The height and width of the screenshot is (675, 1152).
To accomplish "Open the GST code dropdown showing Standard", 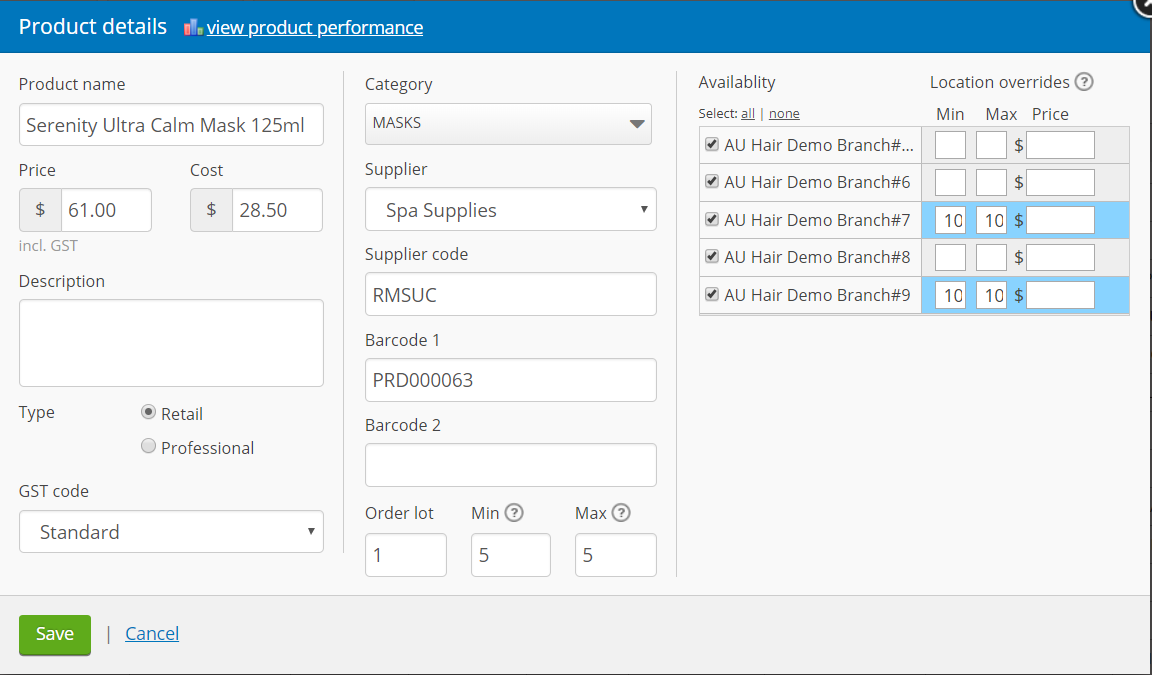I will 171,531.
